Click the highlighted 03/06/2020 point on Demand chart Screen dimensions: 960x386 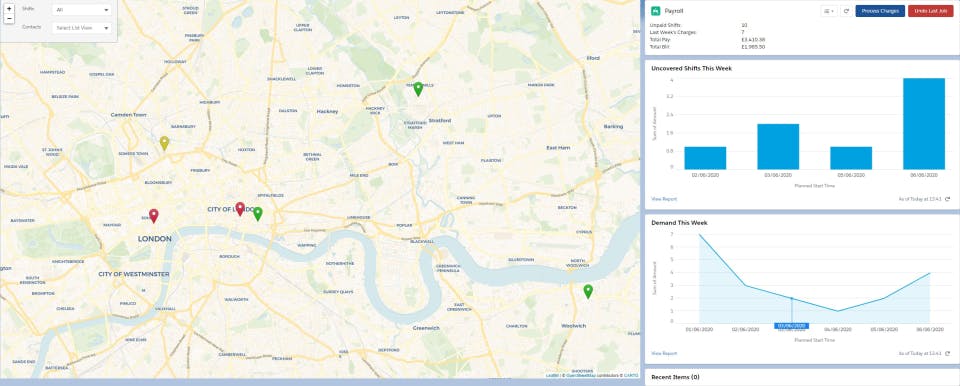(792, 298)
